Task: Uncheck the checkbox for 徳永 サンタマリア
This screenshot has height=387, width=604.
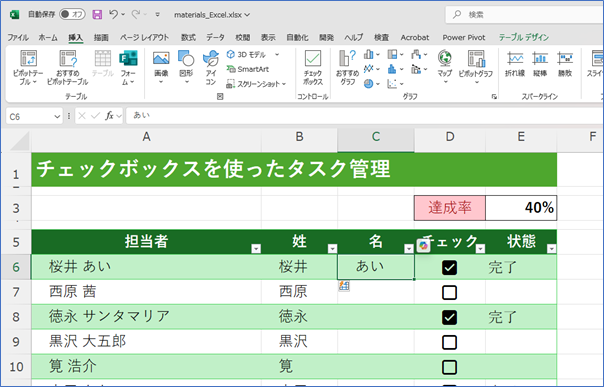Action: coord(450,317)
